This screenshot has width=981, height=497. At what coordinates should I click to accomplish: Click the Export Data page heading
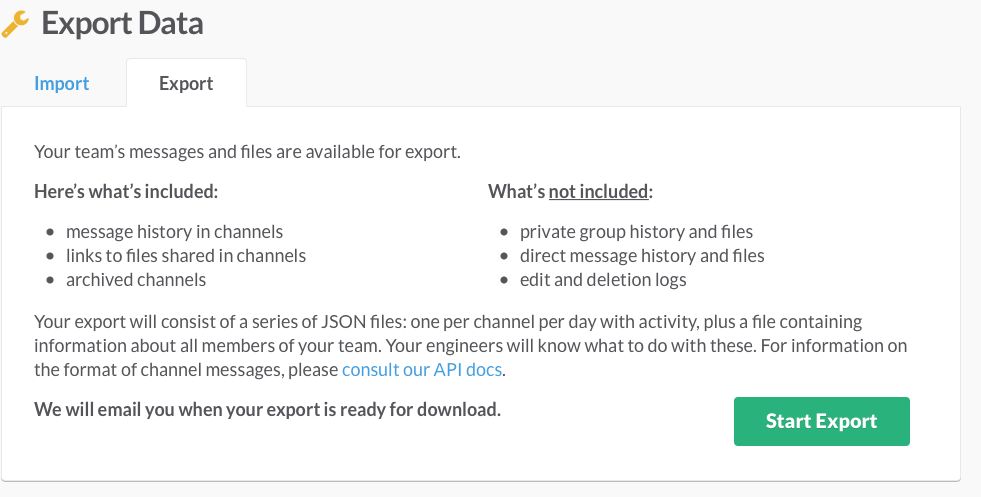[122, 23]
